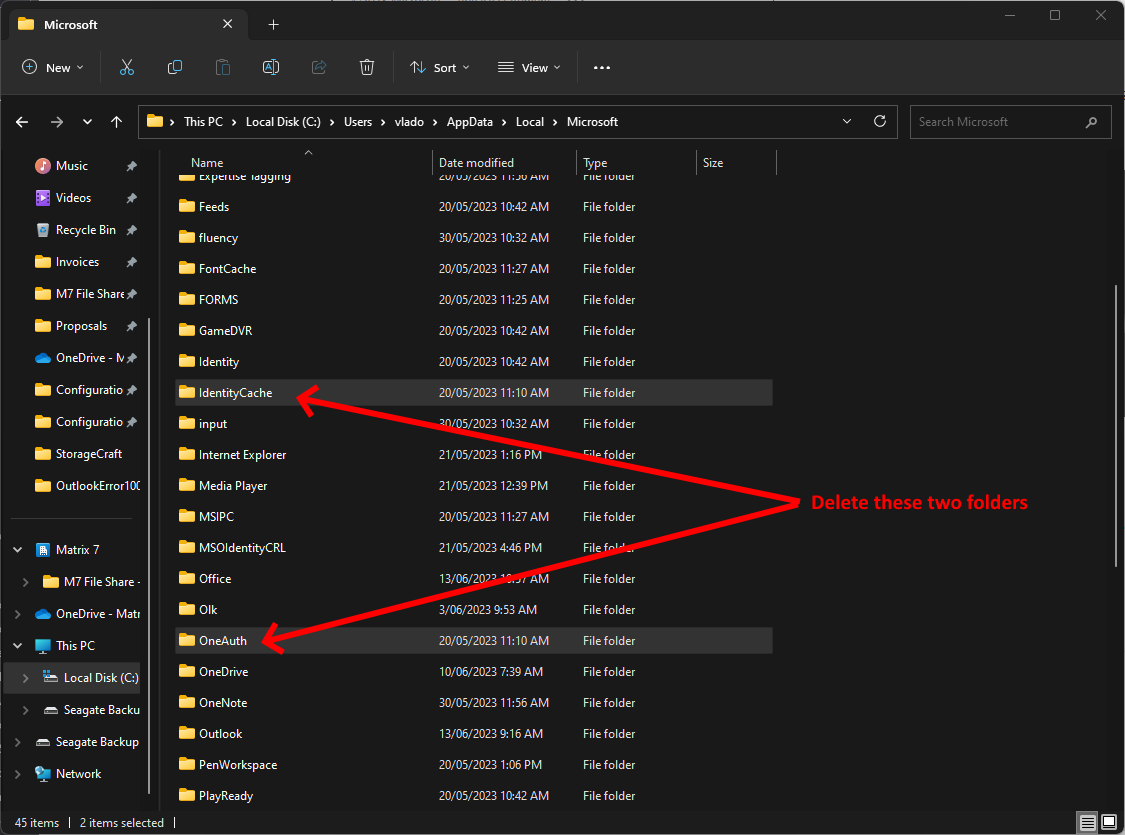
Task: Collapse the This PC tree node
Action: 16,645
